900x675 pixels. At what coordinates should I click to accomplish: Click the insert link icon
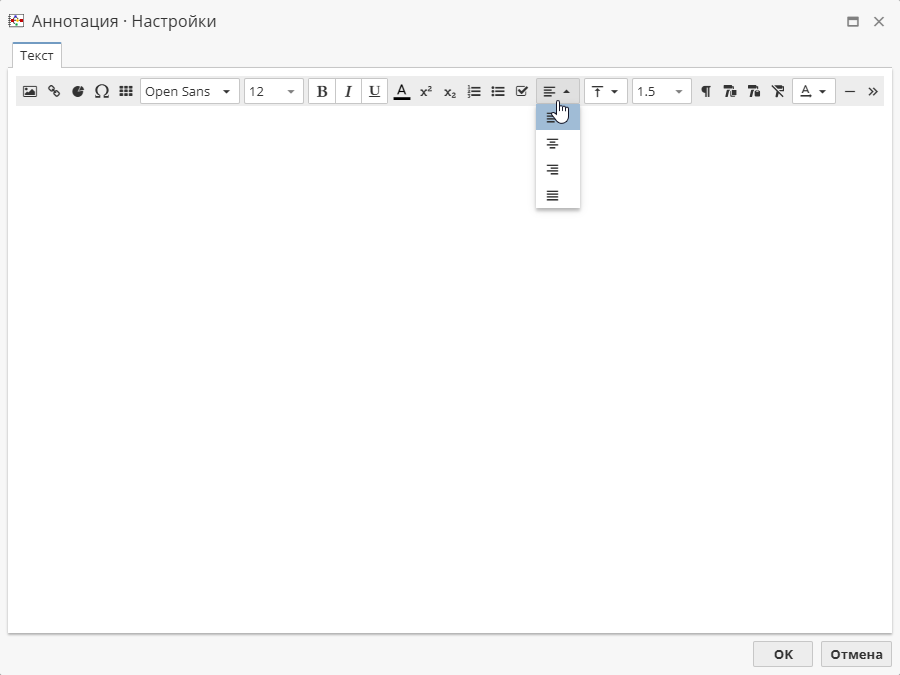tap(54, 91)
